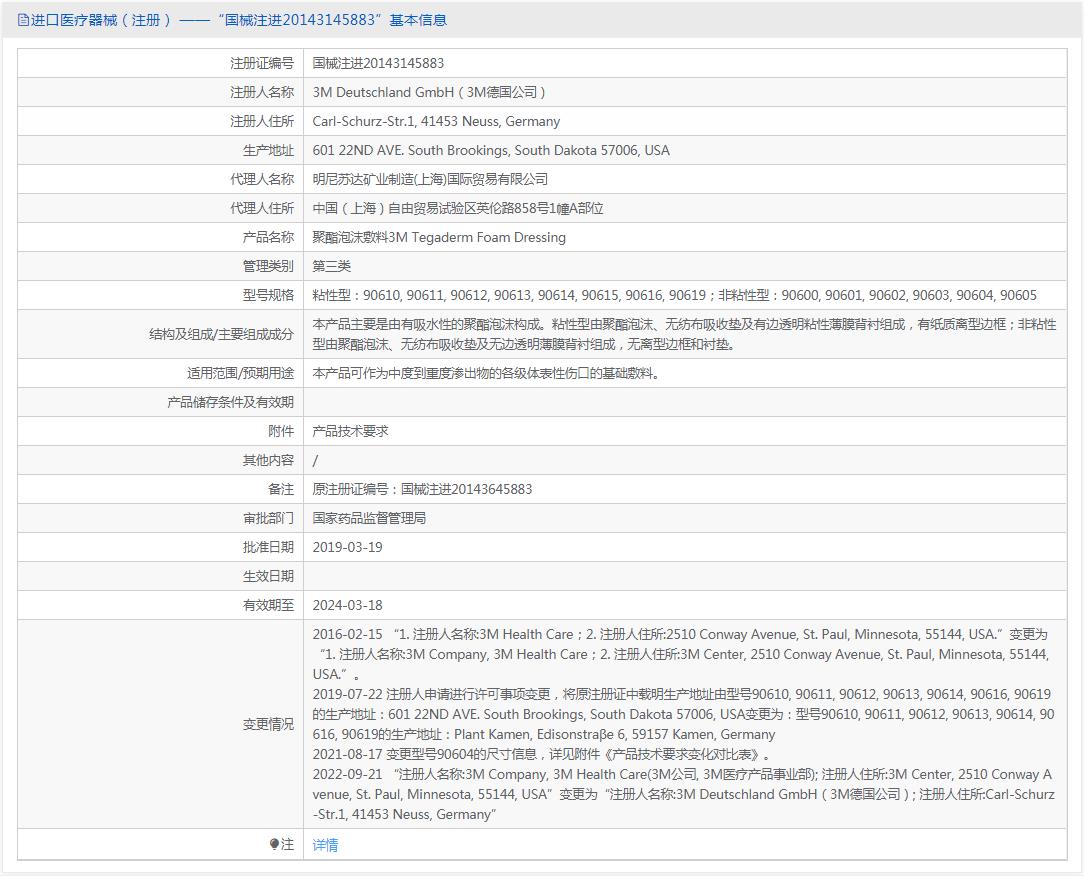Select the 产品名称 row label

coord(268,238)
